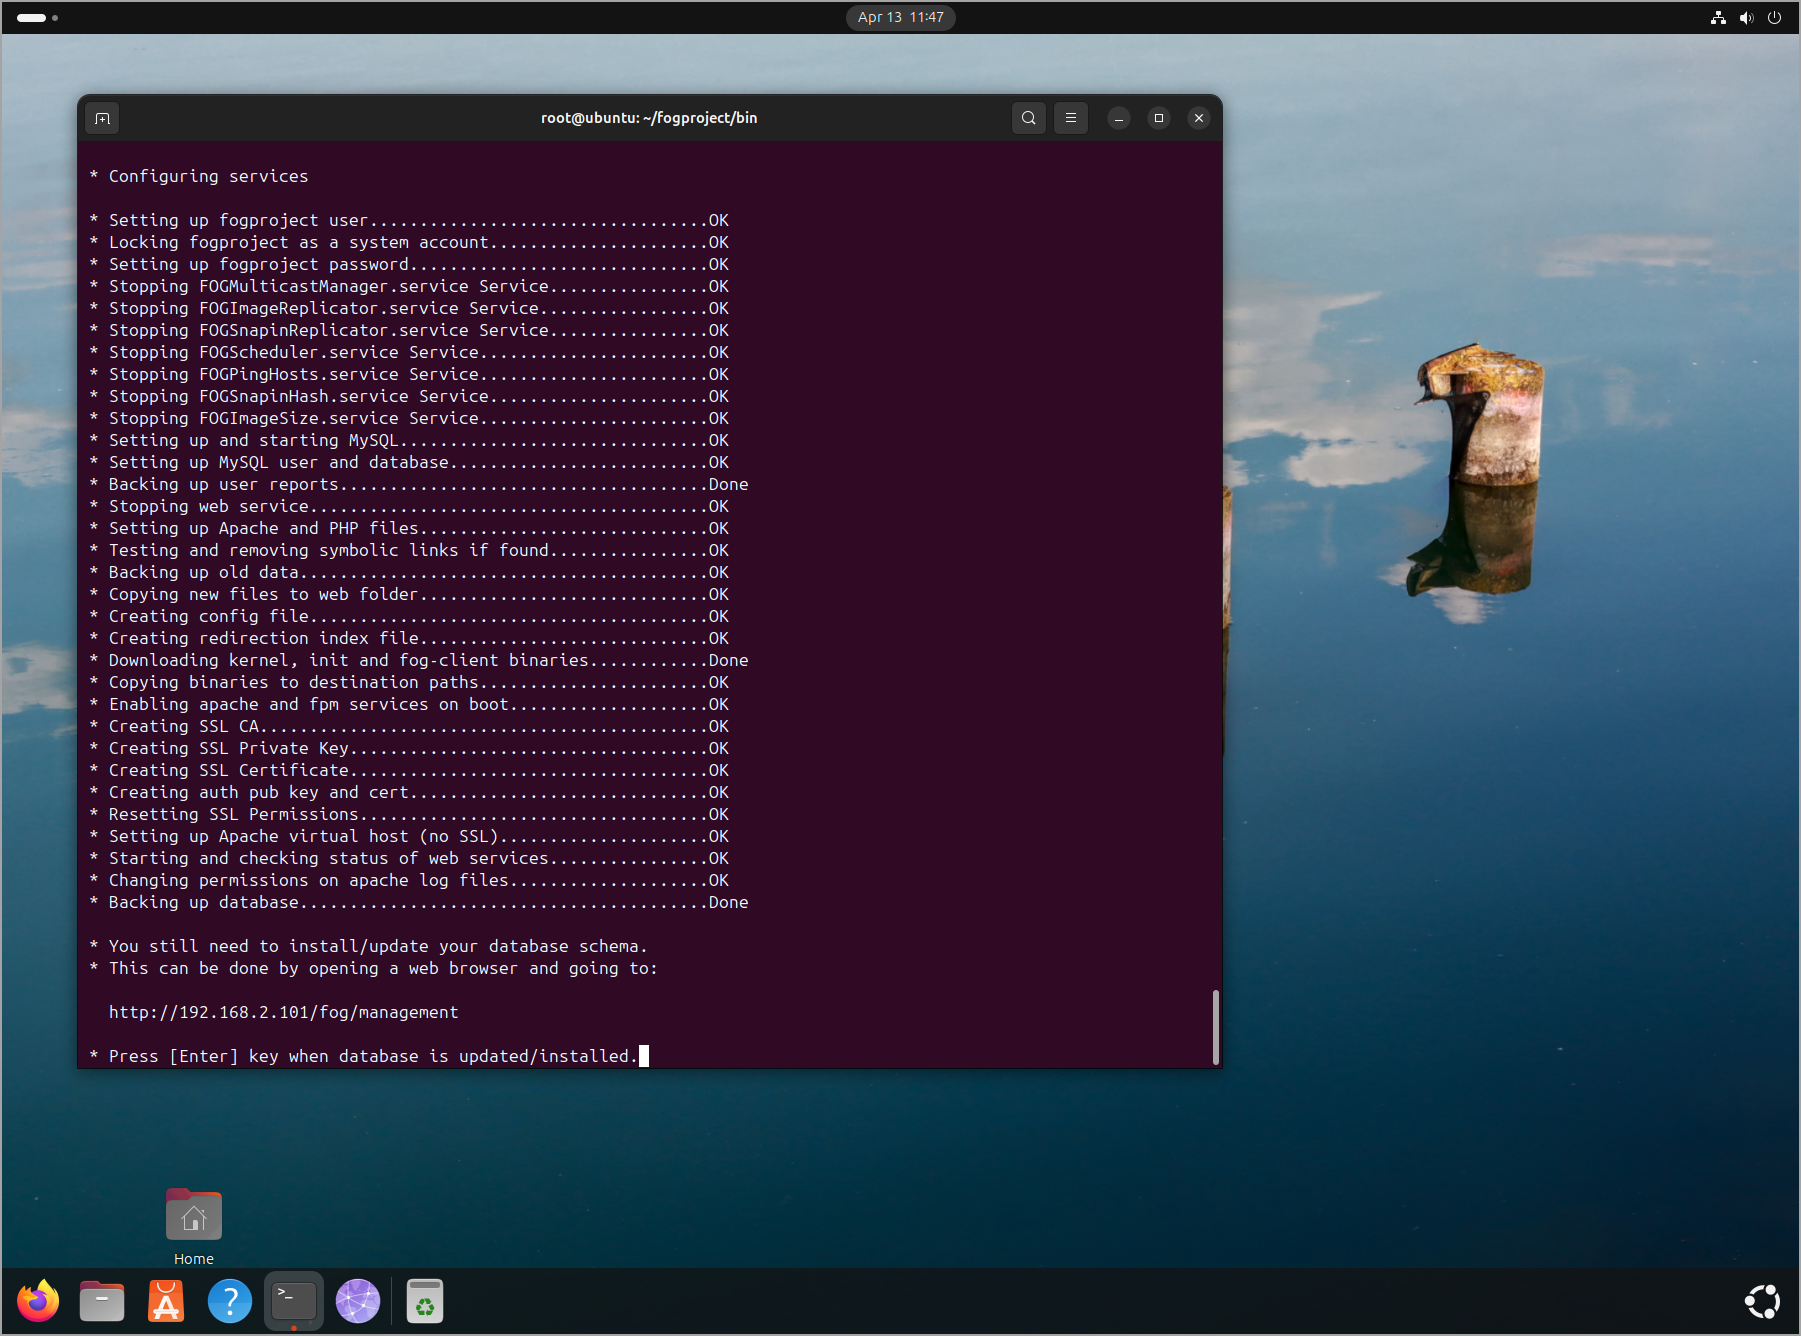Click the volume icon in top bar

(x=1746, y=17)
